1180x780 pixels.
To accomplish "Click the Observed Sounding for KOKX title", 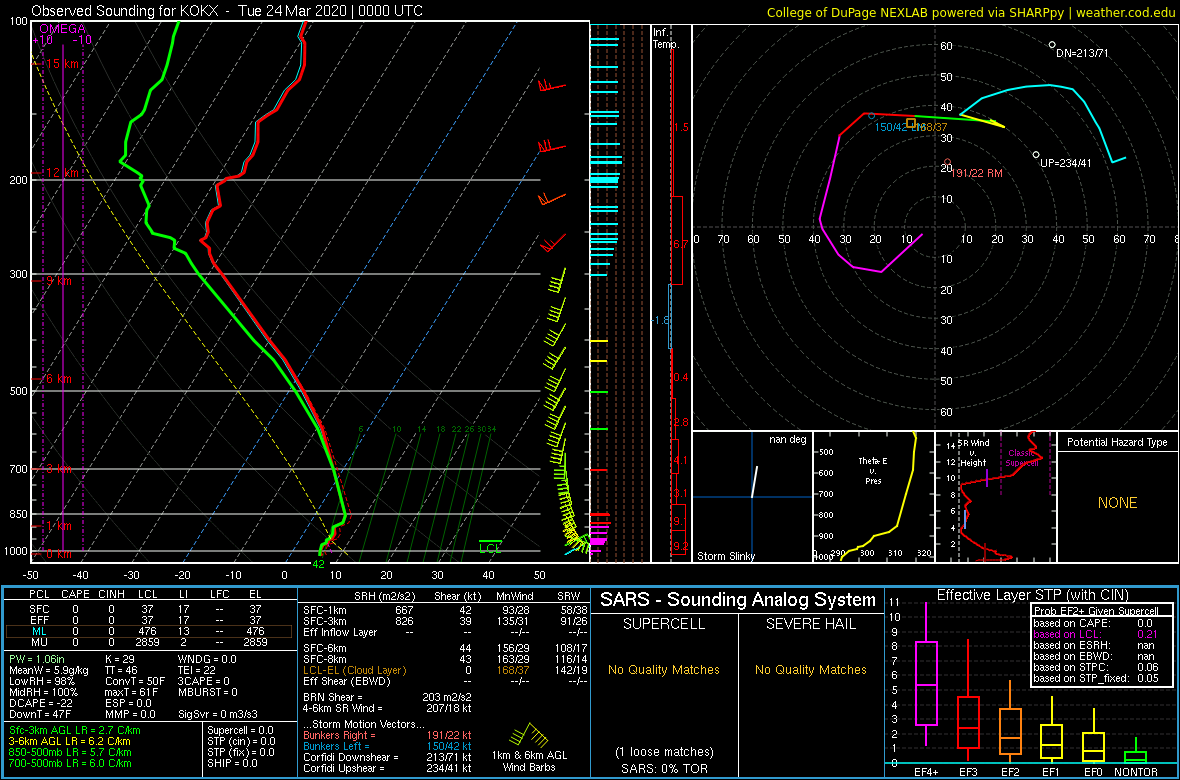I will point(227,11).
